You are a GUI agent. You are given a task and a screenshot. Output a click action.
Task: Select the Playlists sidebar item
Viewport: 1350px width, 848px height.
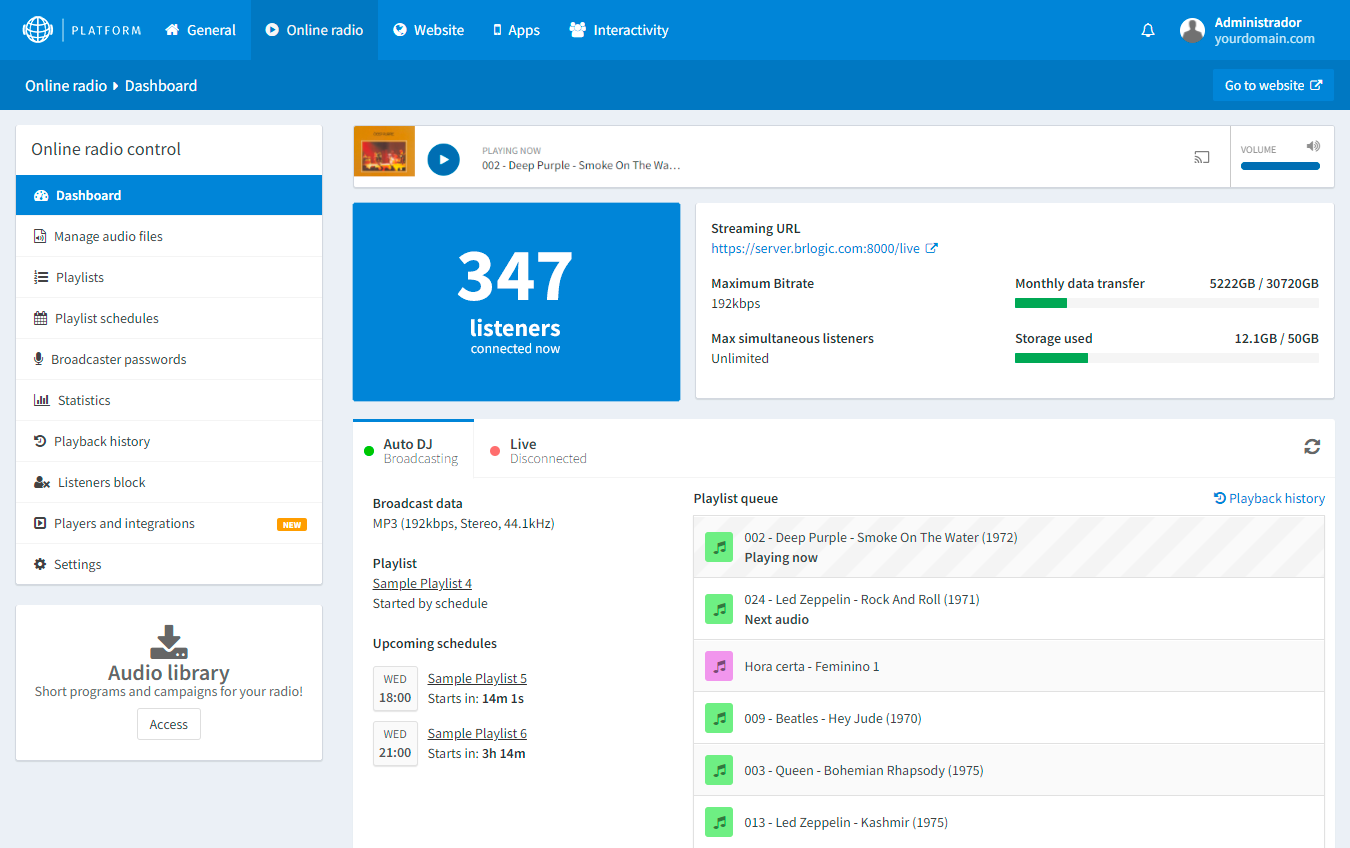coord(80,277)
